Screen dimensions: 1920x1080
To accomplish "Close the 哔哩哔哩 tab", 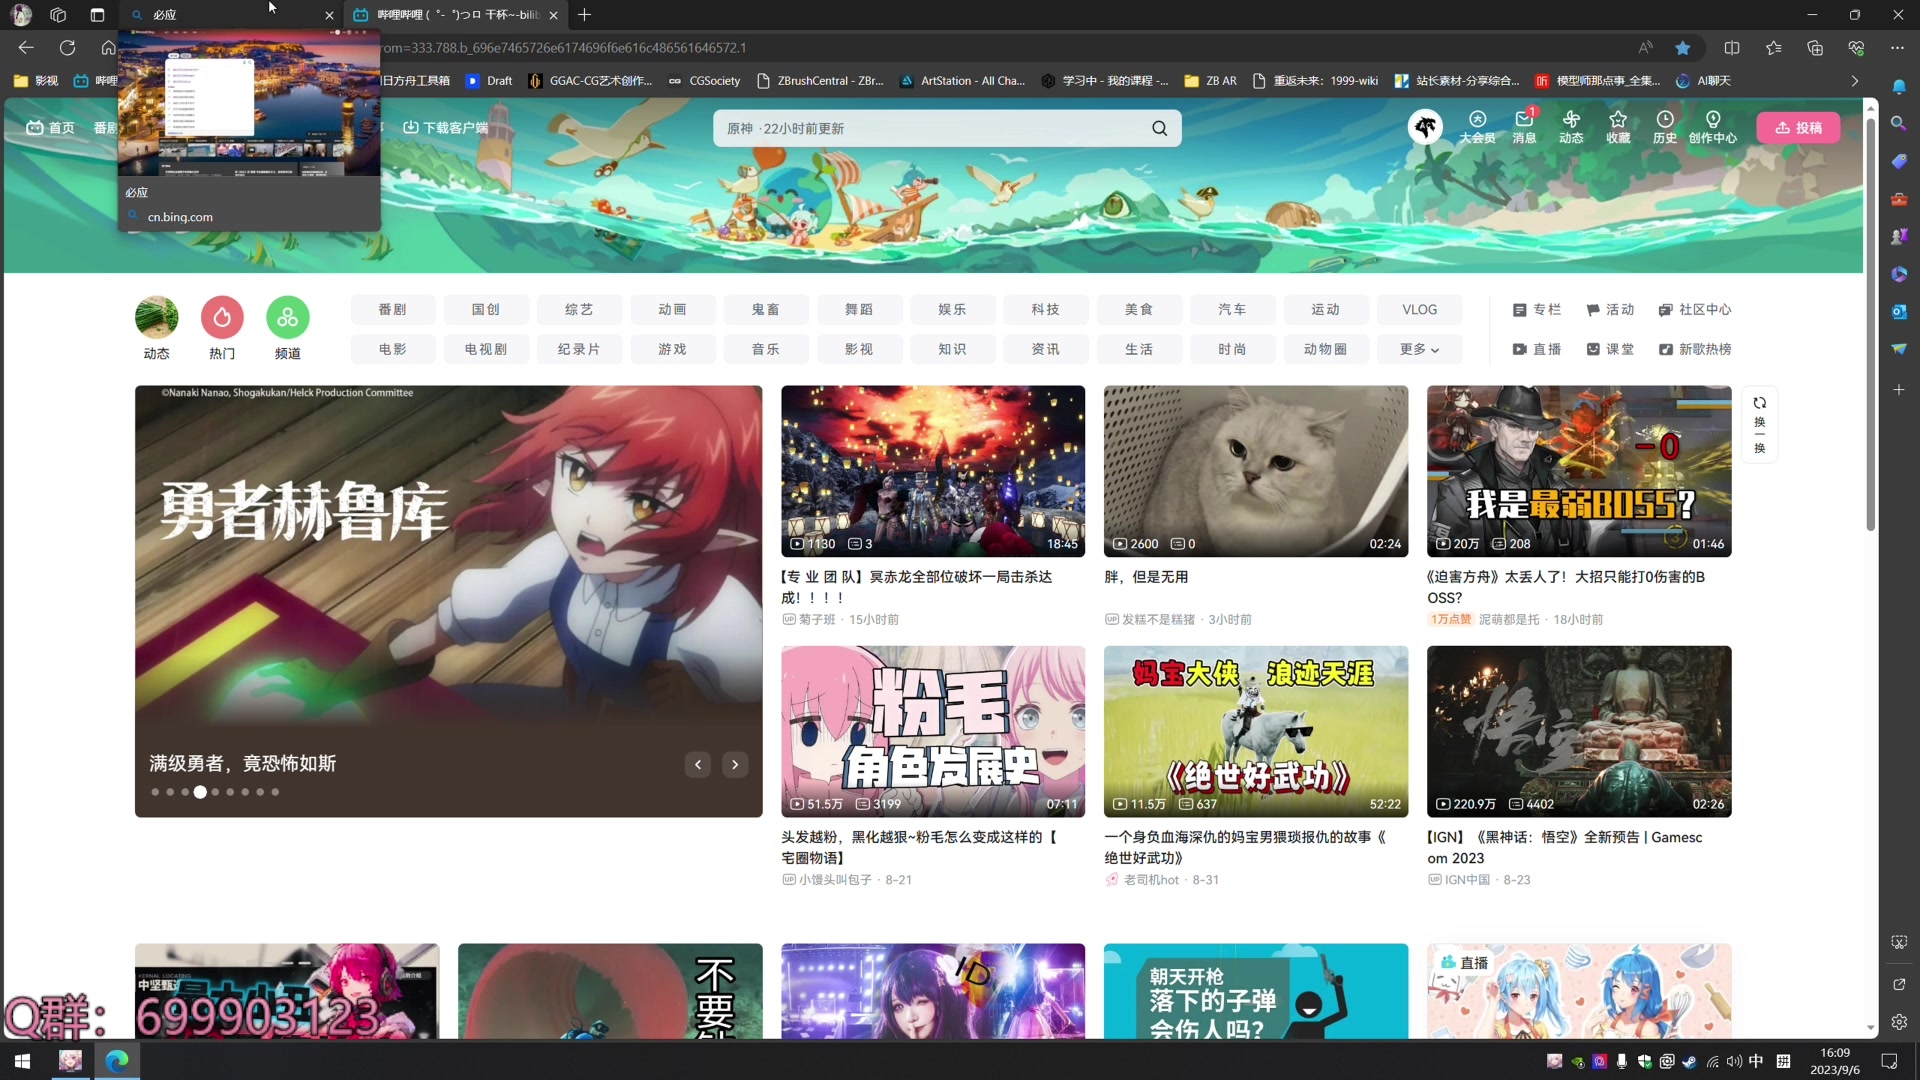I will [x=553, y=15].
